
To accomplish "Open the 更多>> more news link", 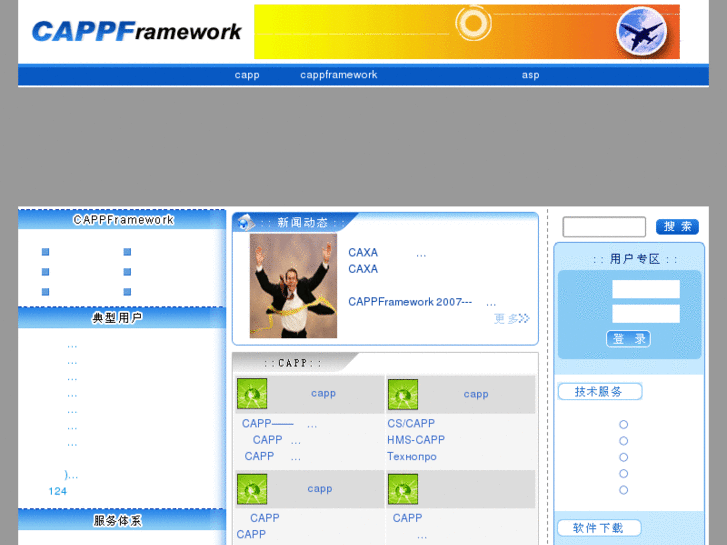I will click(511, 318).
